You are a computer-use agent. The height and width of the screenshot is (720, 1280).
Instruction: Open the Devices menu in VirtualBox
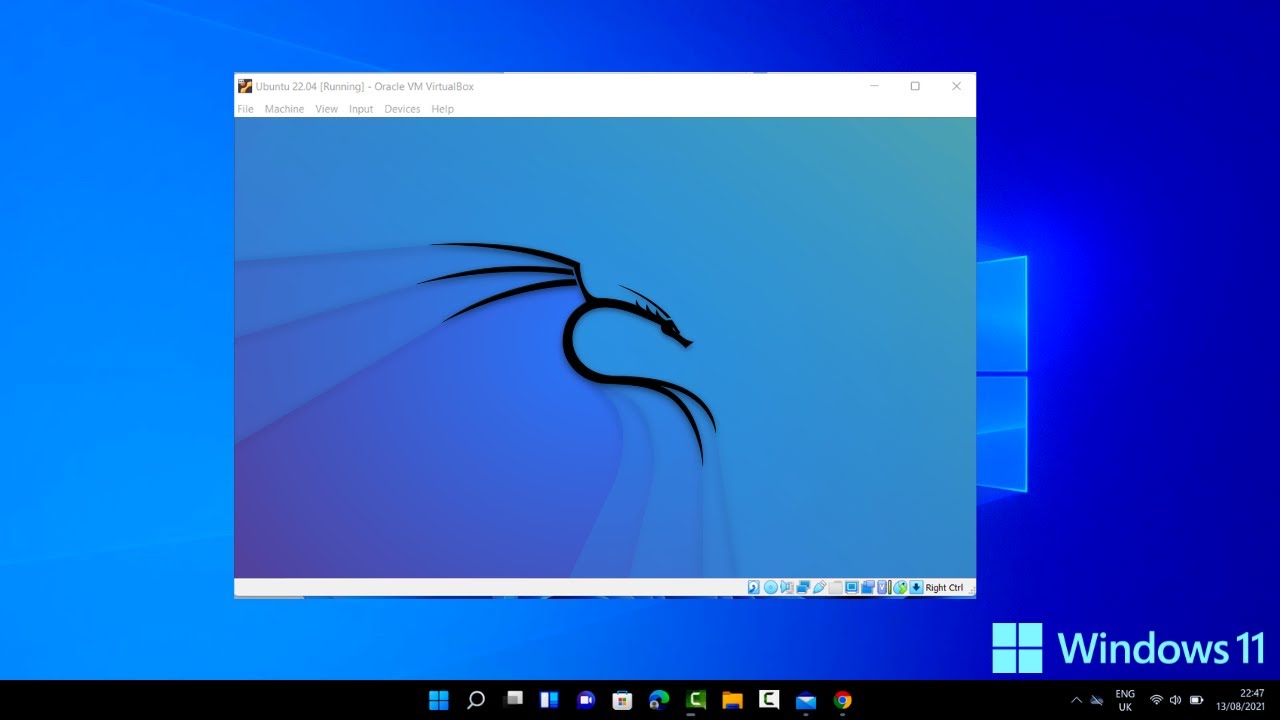tap(402, 109)
